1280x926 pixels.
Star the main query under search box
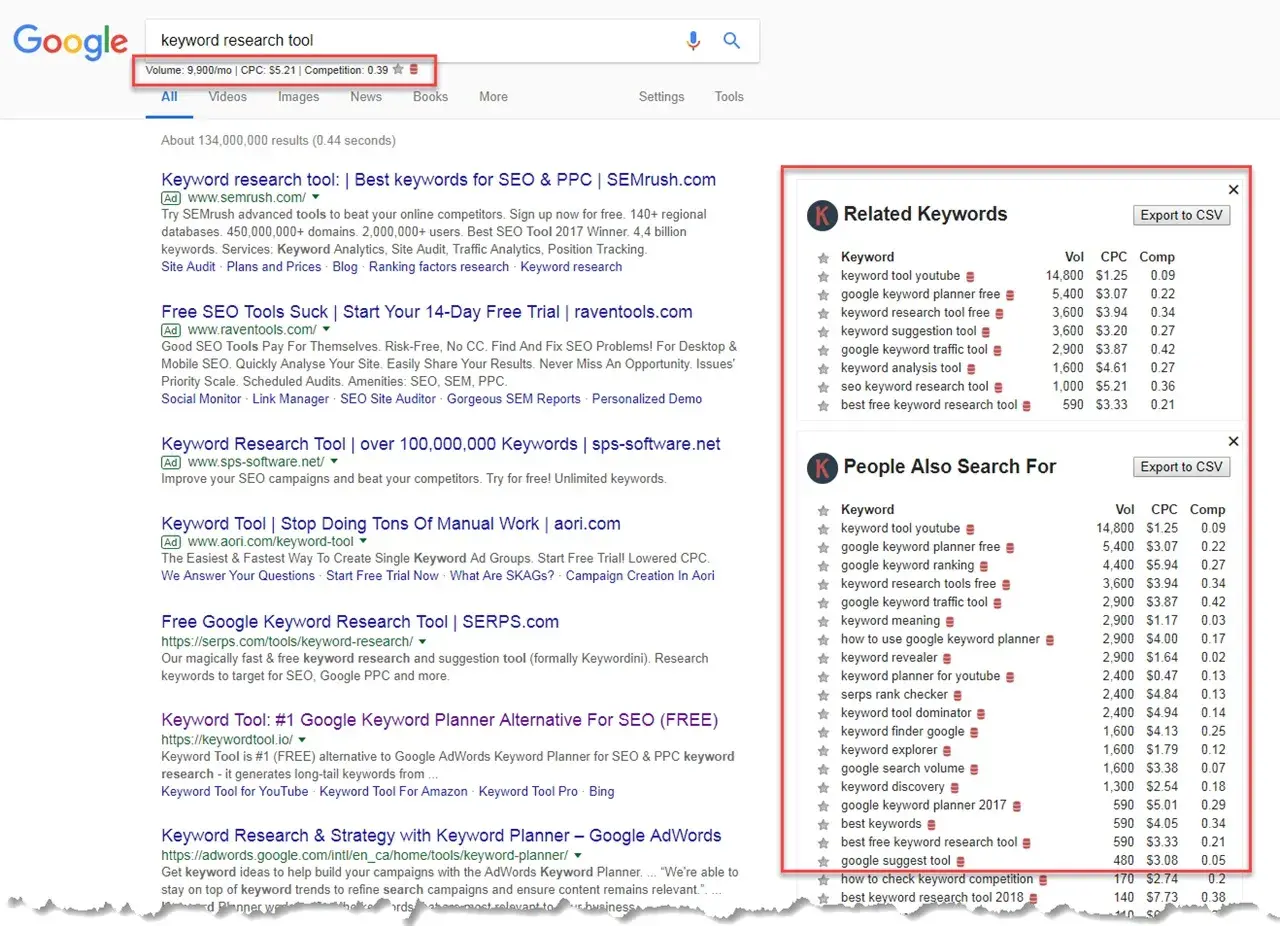tap(398, 70)
